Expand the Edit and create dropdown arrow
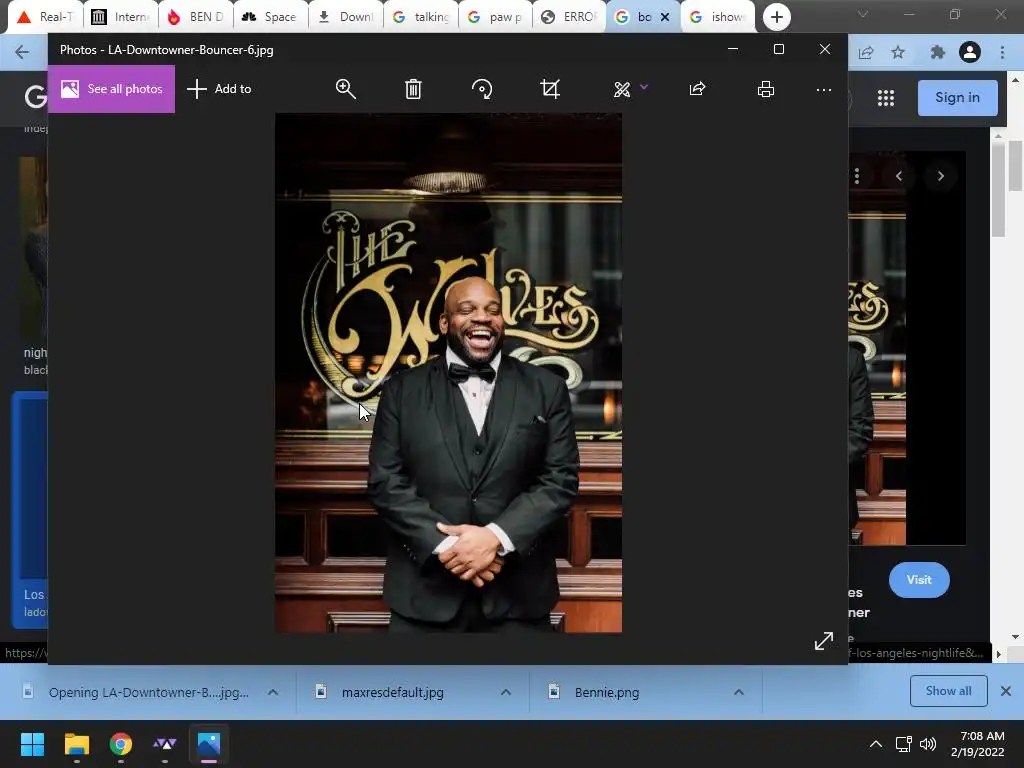The width and height of the screenshot is (1024, 768). (x=644, y=87)
